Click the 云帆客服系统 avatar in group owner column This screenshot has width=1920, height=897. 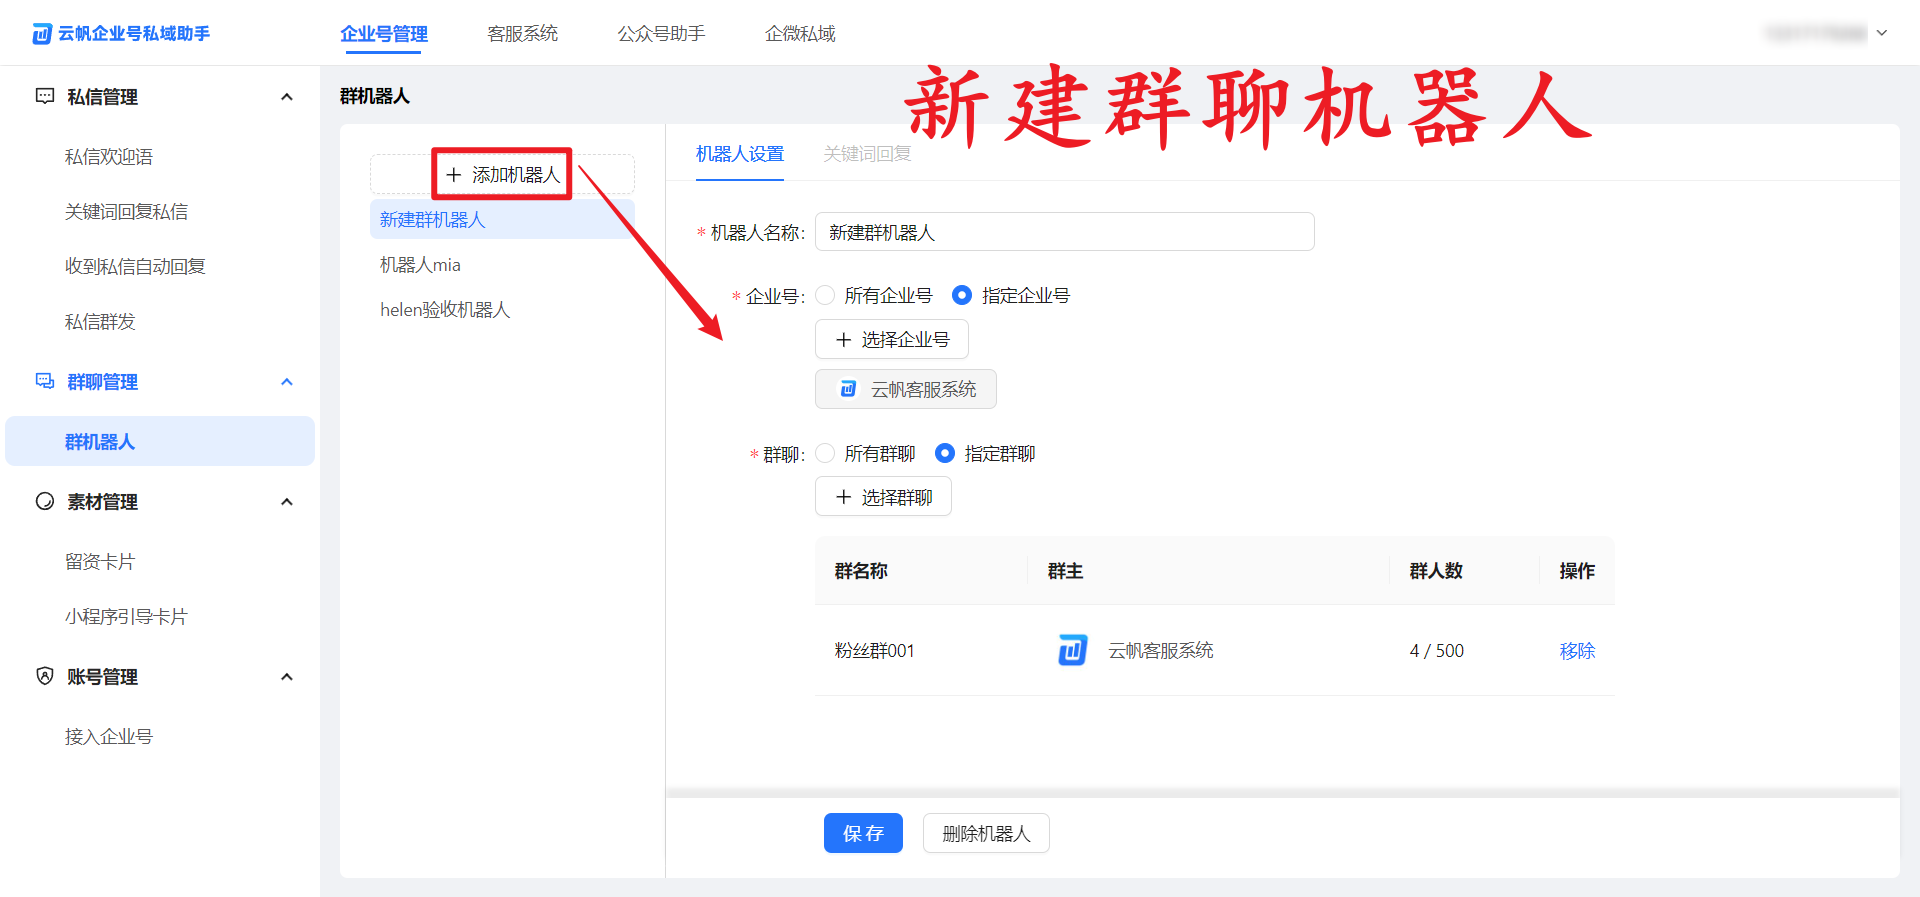[x=1072, y=650]
